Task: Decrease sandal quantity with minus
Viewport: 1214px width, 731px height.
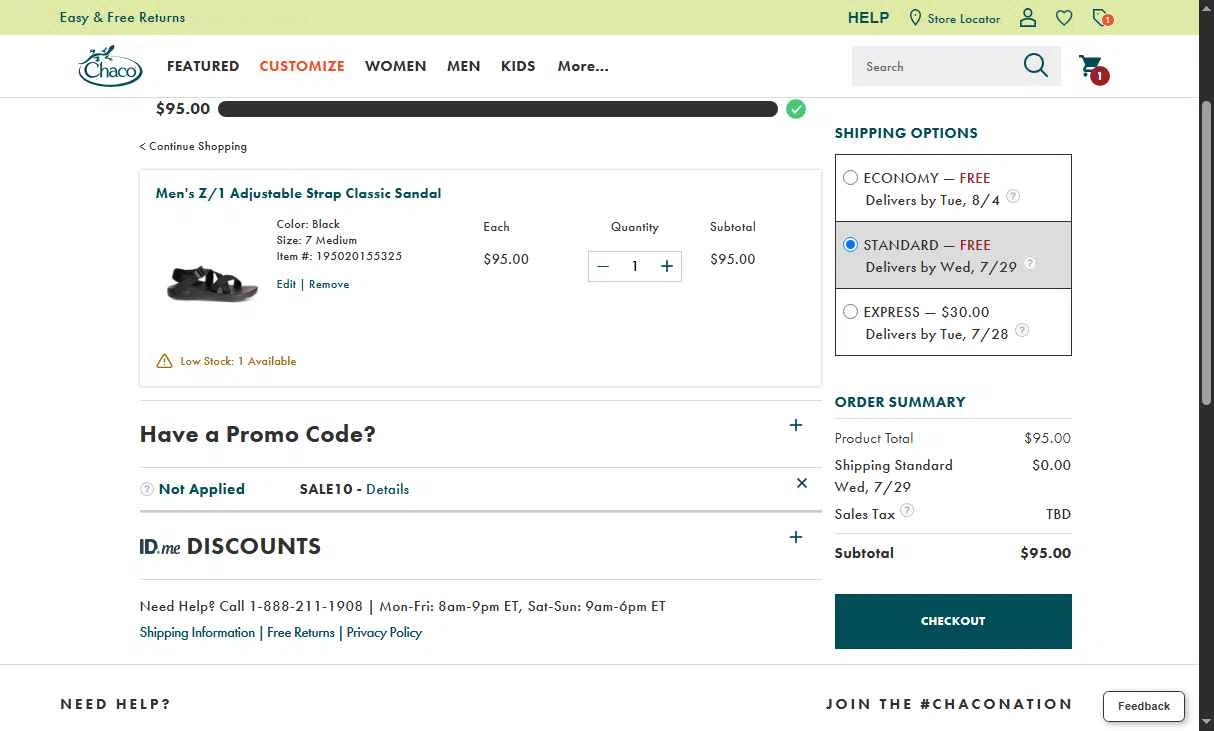Action: click(603, 266)
